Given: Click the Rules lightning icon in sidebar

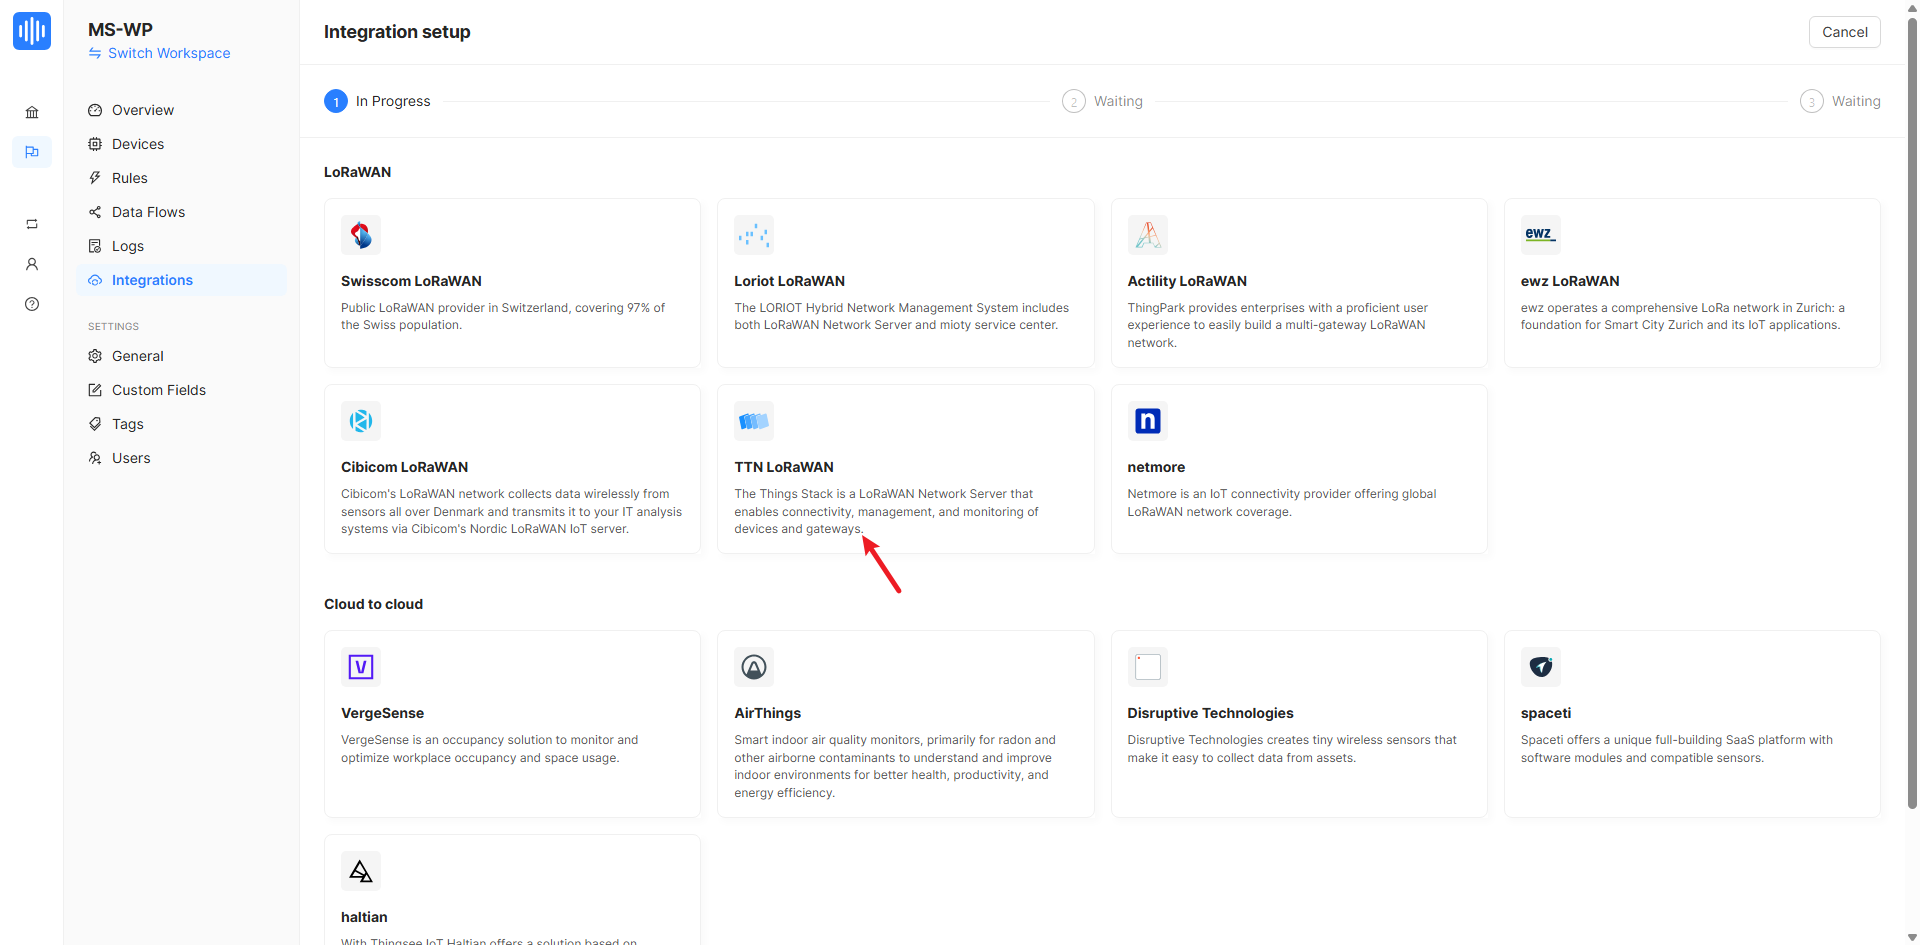Looking at the screenshot, I should pos(95,178).
